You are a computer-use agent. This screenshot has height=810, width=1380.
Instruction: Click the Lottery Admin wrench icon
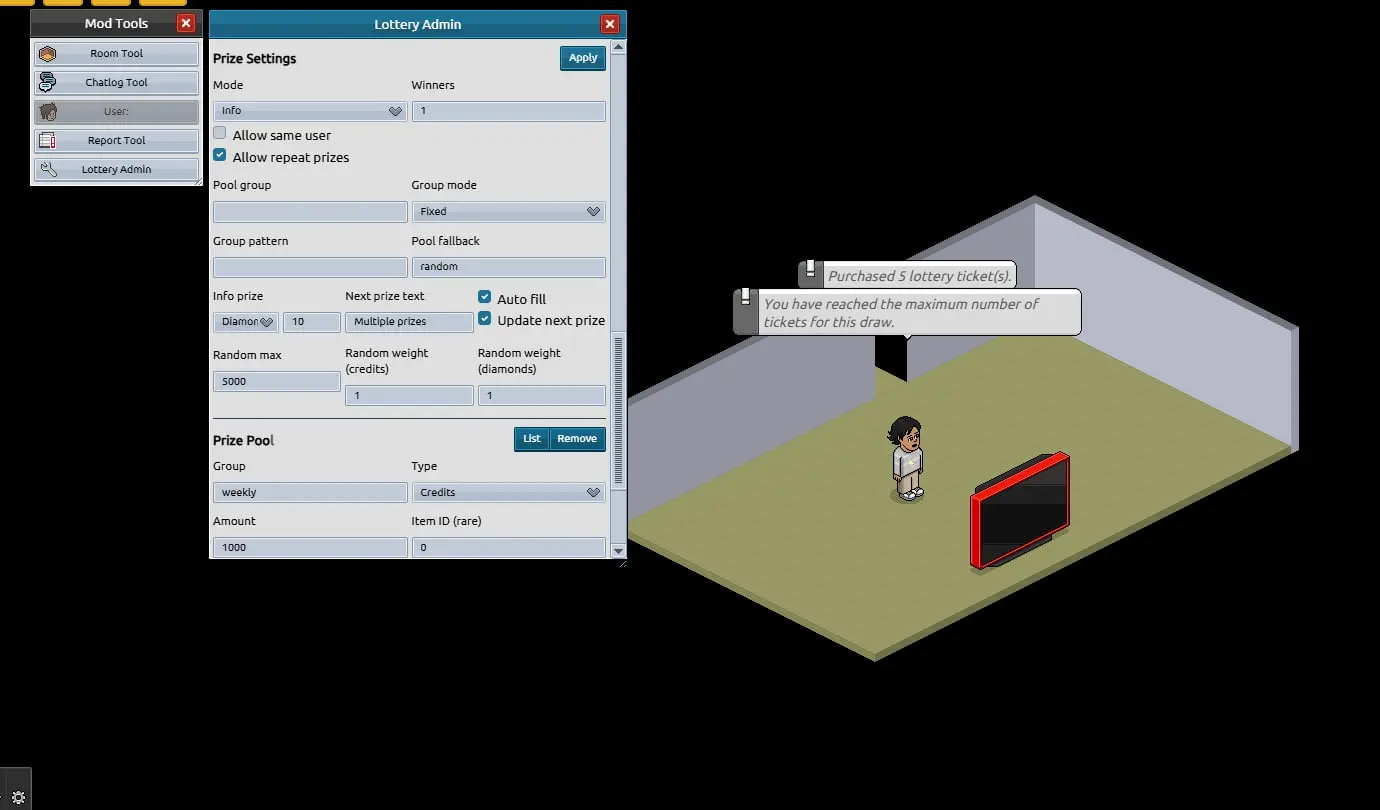(x=47, y=170)
